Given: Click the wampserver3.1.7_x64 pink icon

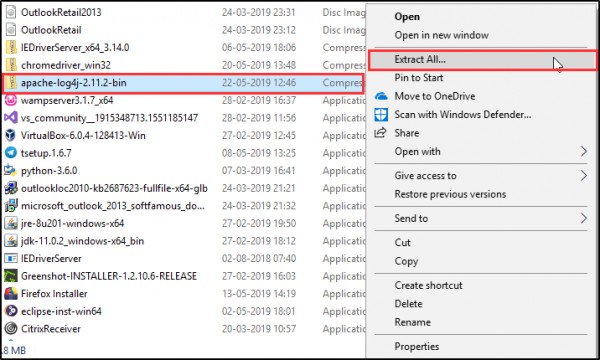Looking at the screenshot, I should click(x=11, y=100).
